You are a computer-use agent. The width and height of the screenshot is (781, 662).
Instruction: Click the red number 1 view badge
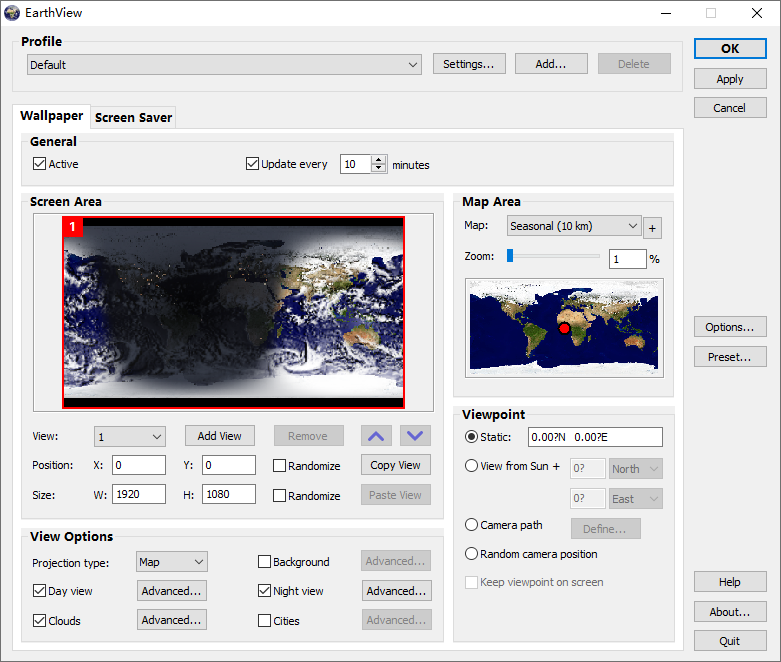point(73,227)
